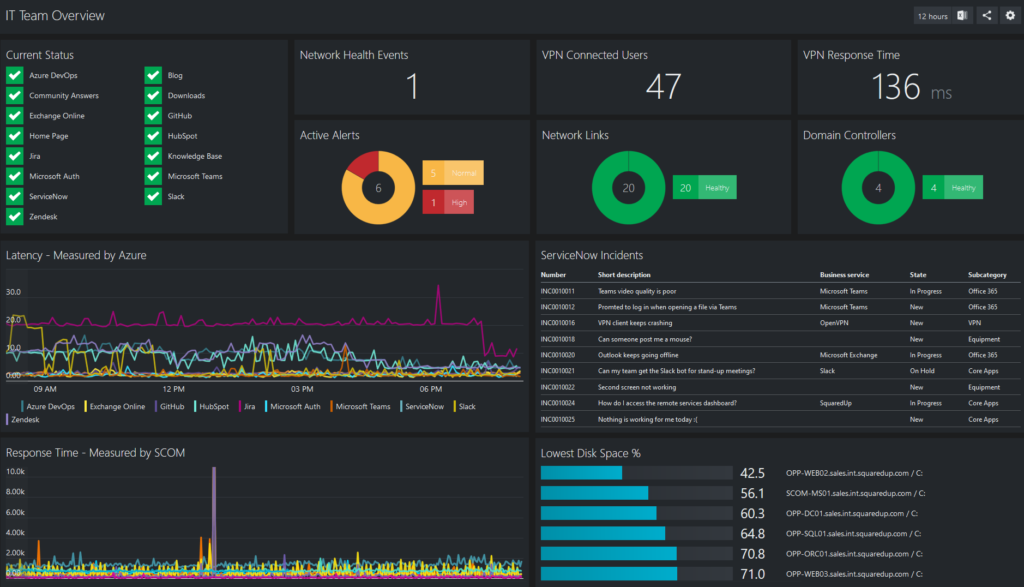Toggle Azure DevOps series in latency legend
The image size is (1024, 587).
[x=48, y=406]
